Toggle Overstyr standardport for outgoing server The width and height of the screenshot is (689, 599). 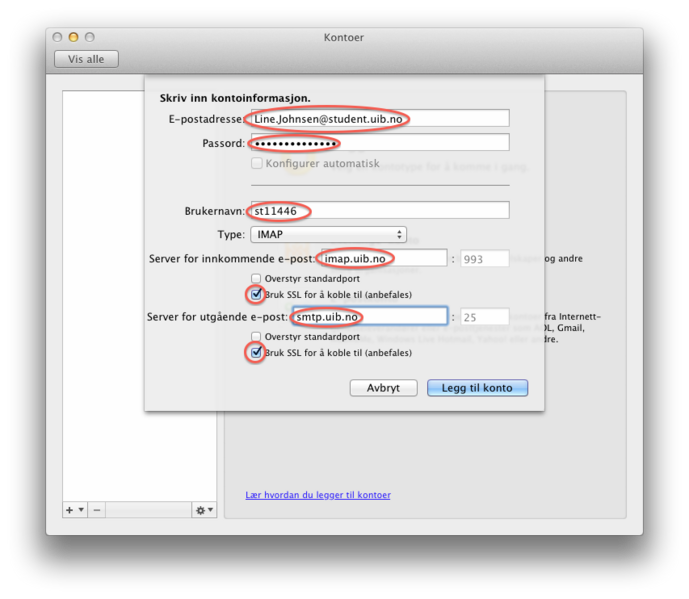click(257, 337)
